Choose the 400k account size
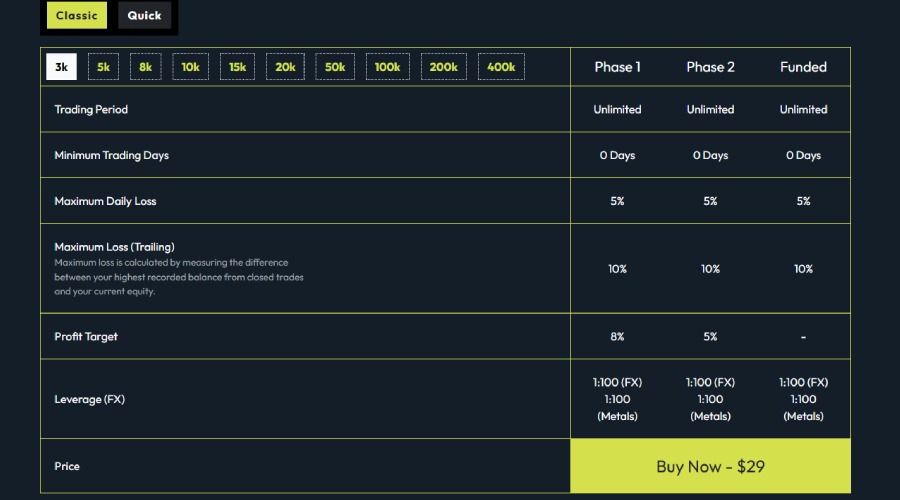The image size is (900, 500). pyautogui.click(x=501, y=67)
